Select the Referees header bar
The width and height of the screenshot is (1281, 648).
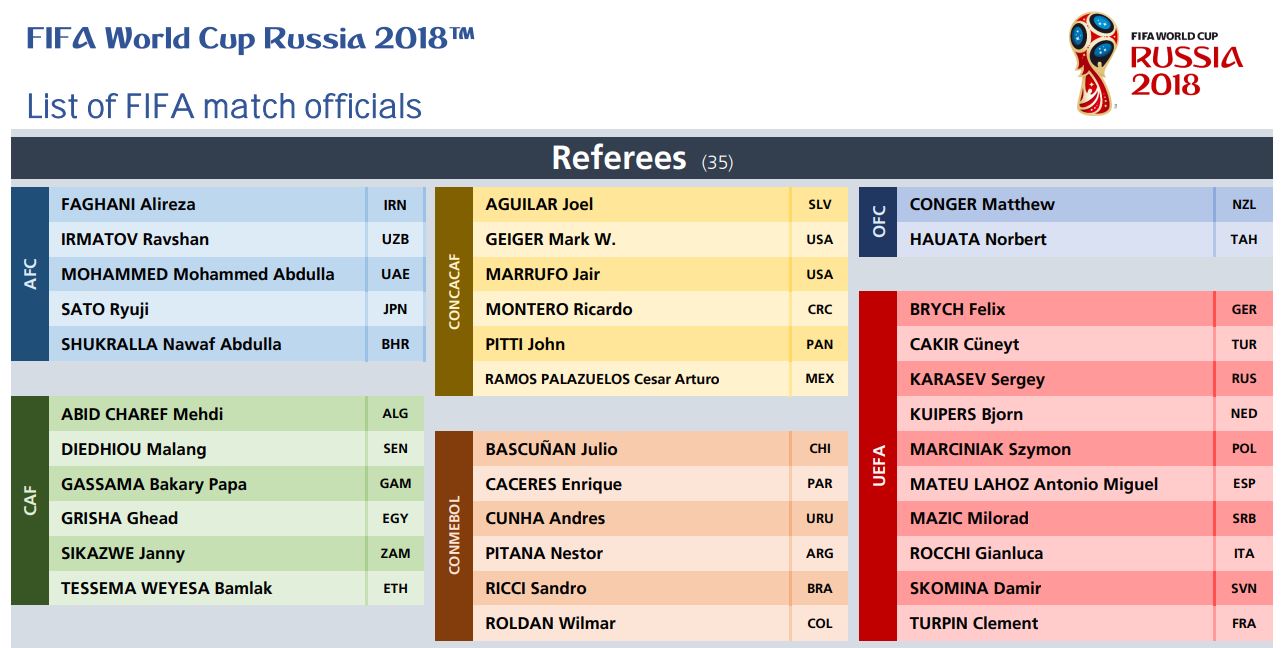click(641, 158)
